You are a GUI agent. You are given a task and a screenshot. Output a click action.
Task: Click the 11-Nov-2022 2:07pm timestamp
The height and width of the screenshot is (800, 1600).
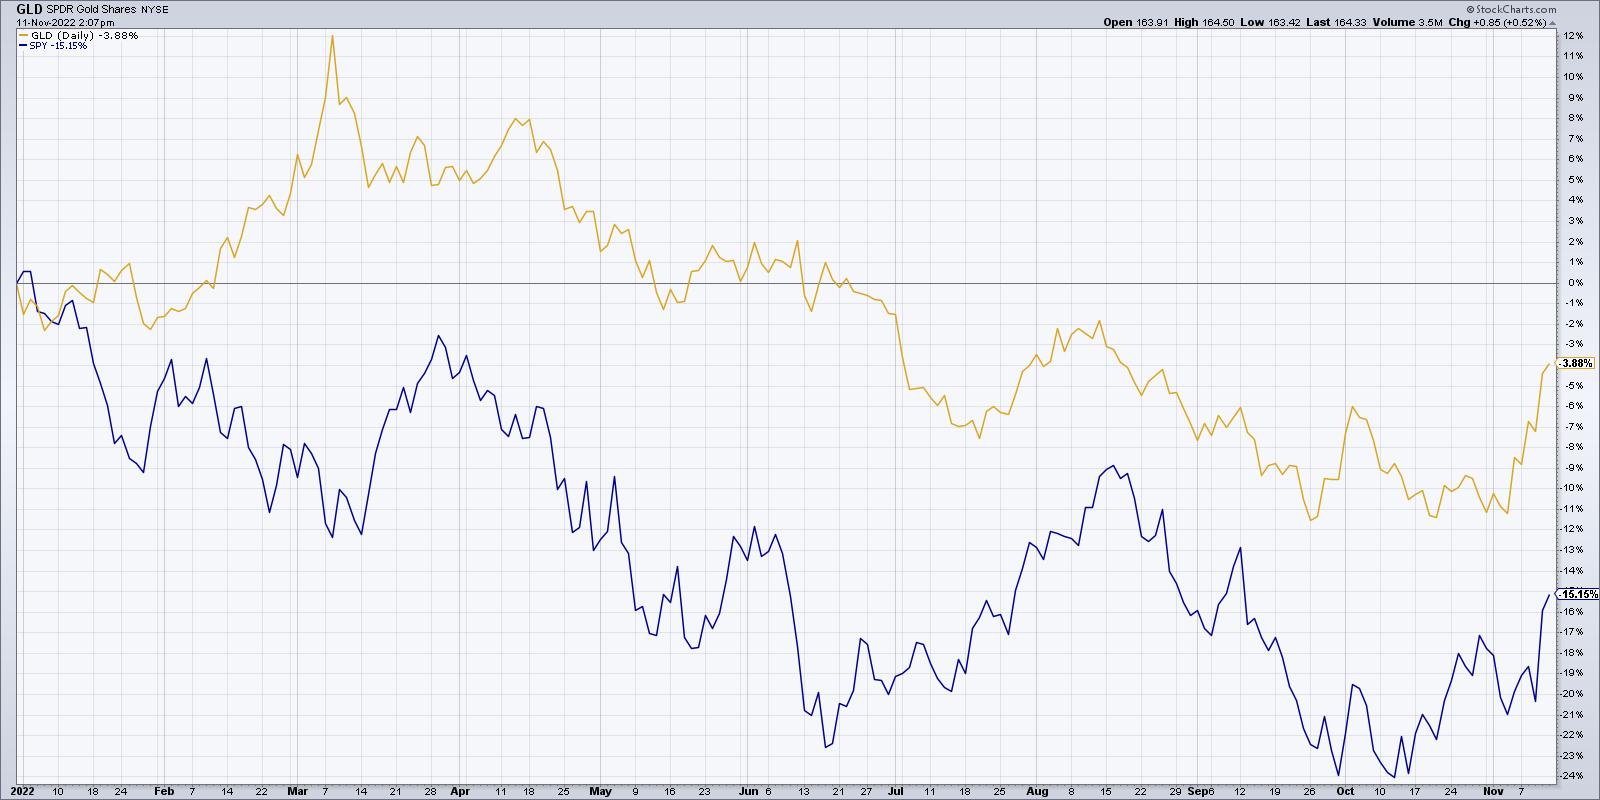62,22
